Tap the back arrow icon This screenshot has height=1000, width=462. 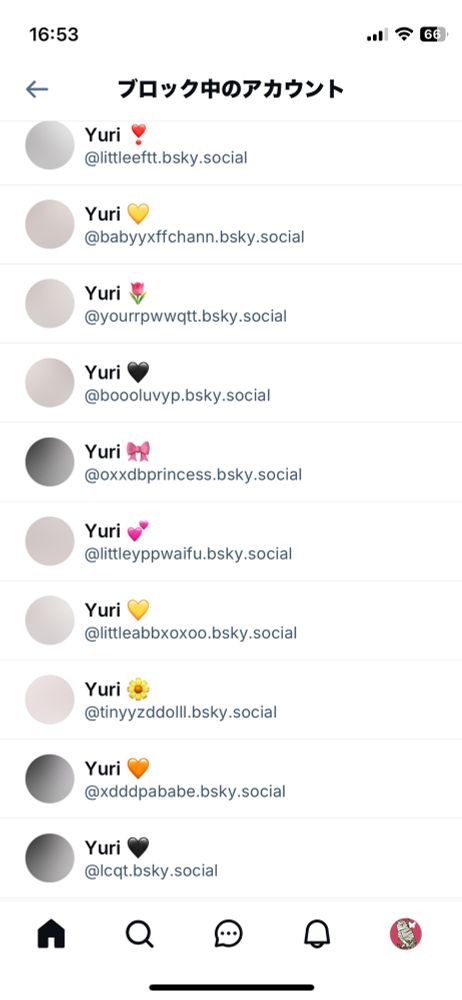tap(37, 89)
